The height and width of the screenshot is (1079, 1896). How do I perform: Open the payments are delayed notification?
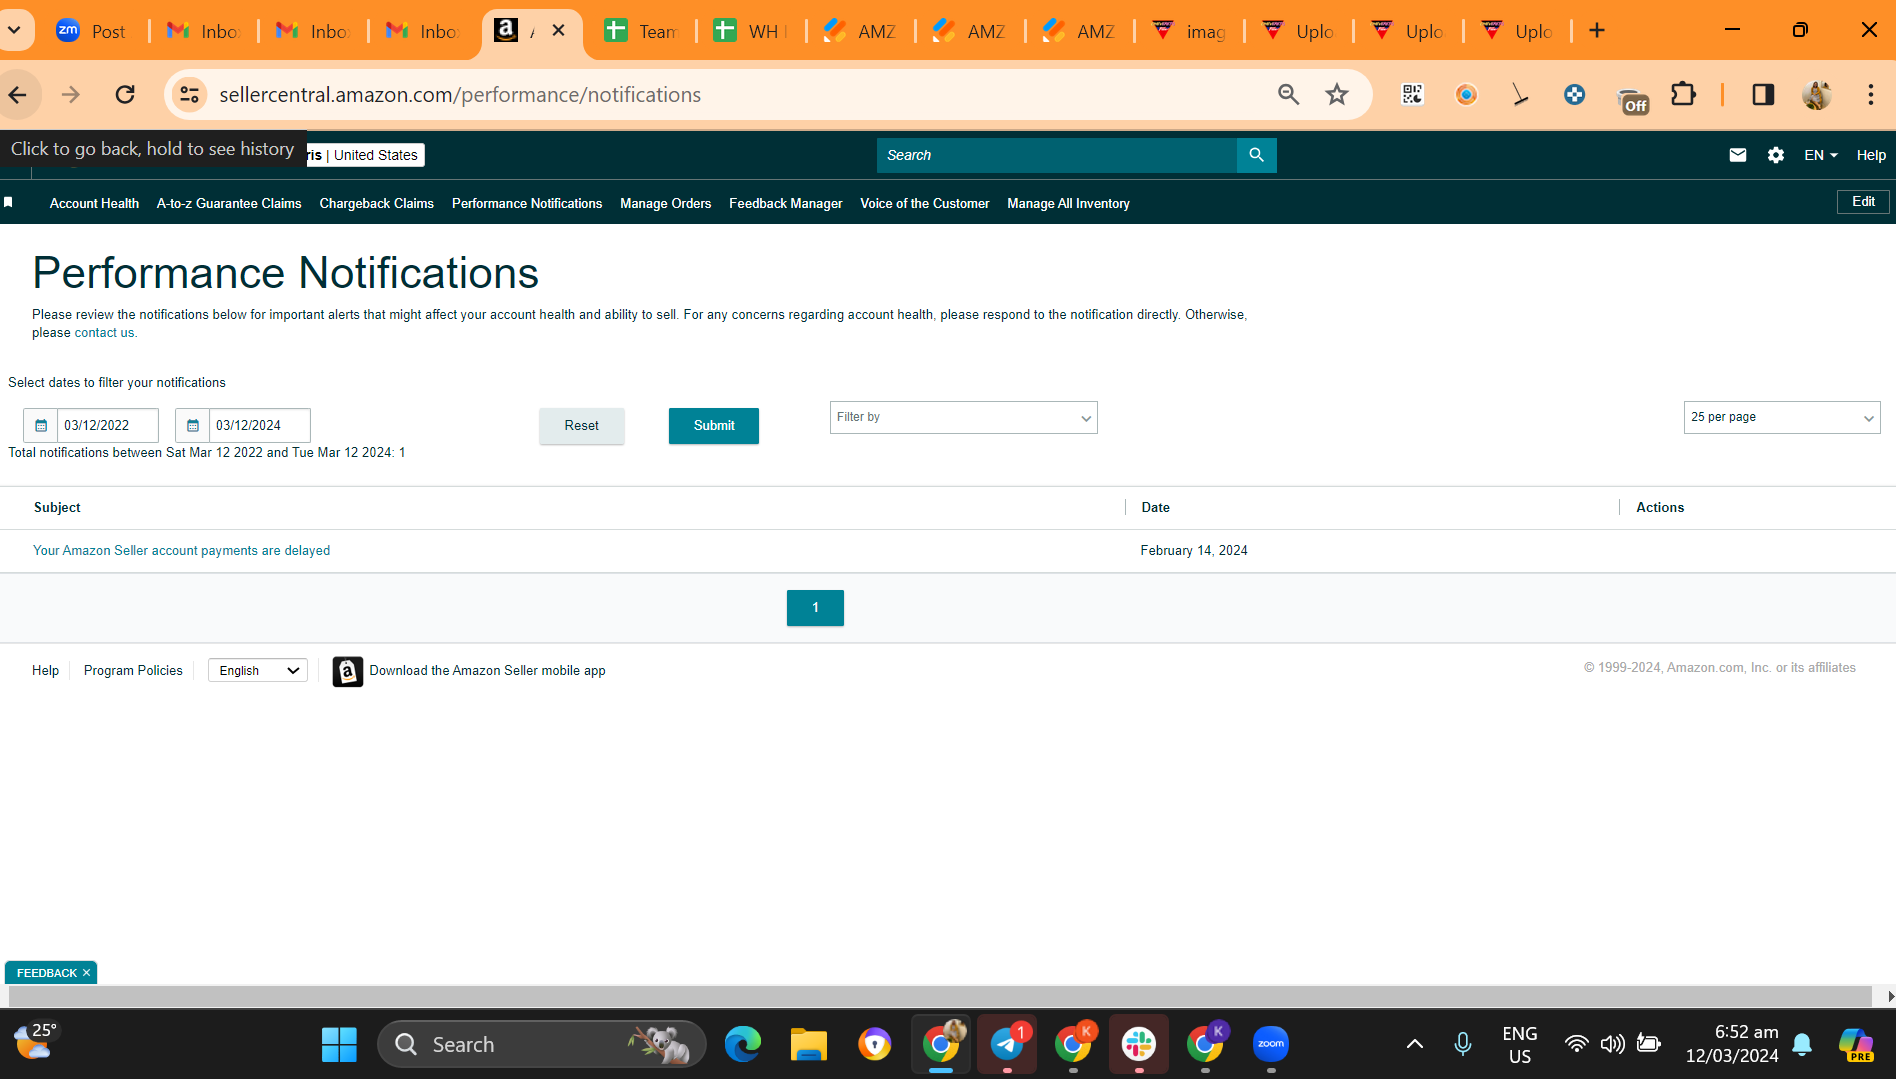181,551
